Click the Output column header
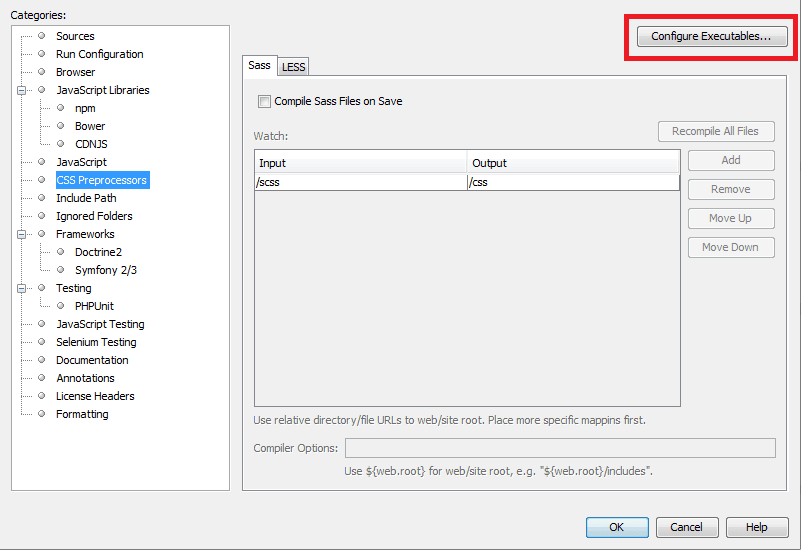Screen dimensions: 801x550 click(574, 163)
